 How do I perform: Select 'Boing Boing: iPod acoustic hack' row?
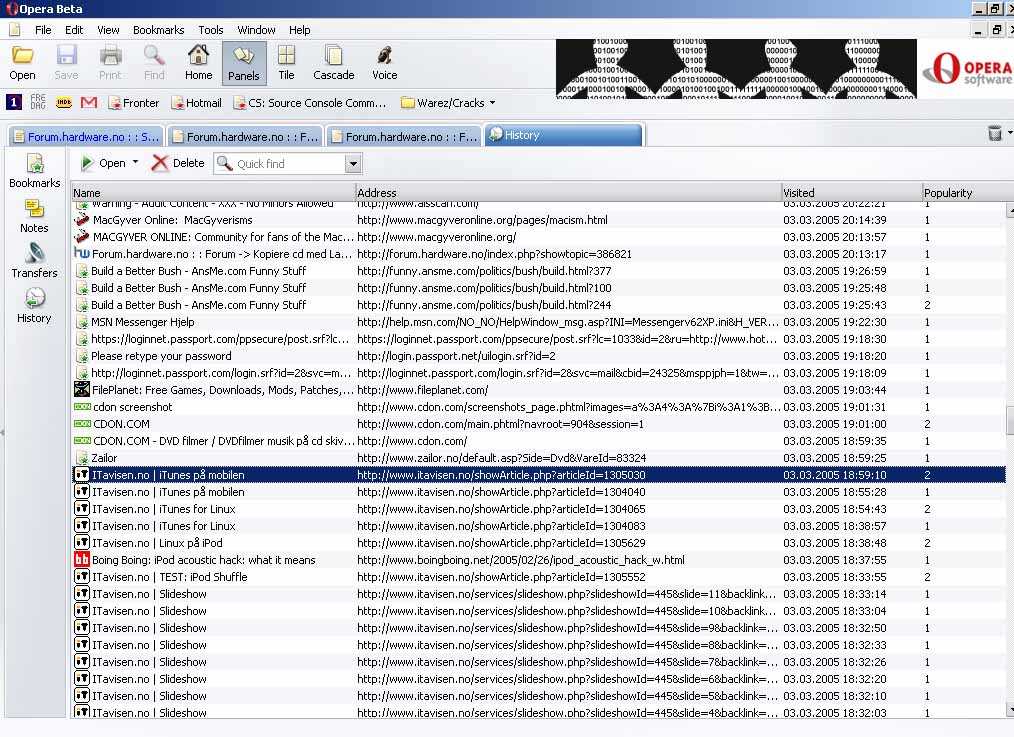pos(539,560)
